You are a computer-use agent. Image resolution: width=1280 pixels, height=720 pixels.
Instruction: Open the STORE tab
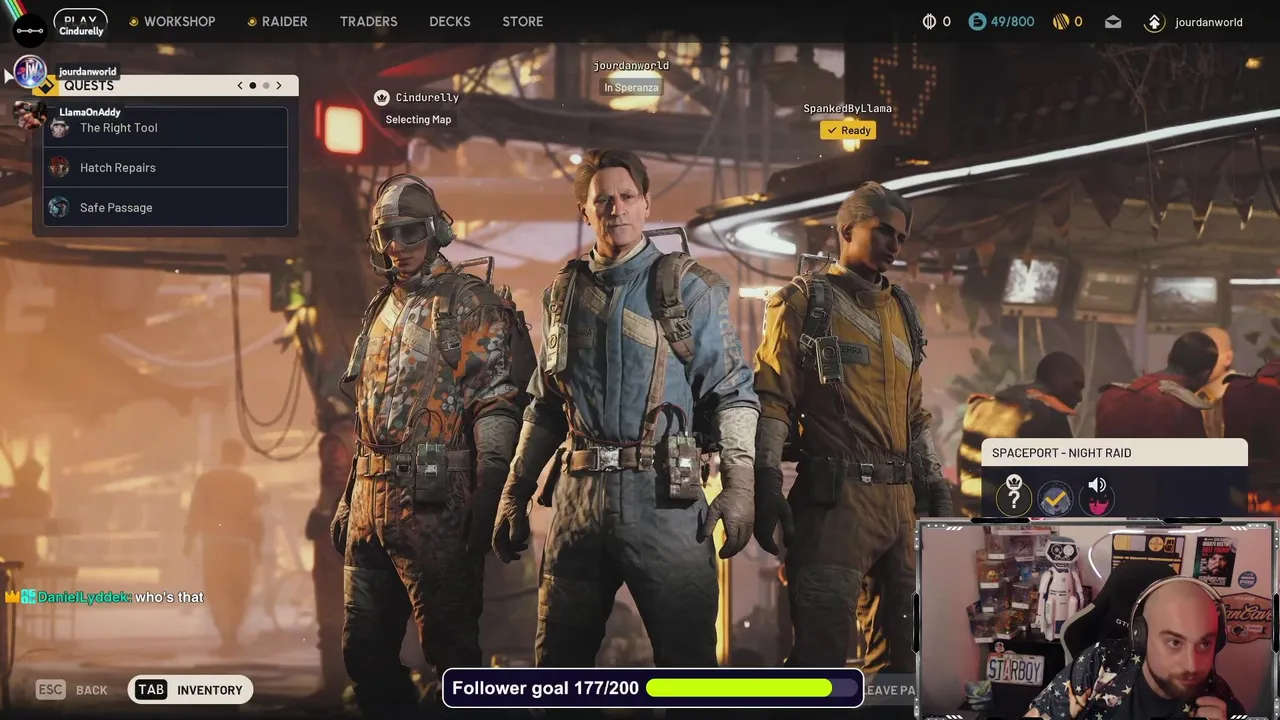point(523,21)
